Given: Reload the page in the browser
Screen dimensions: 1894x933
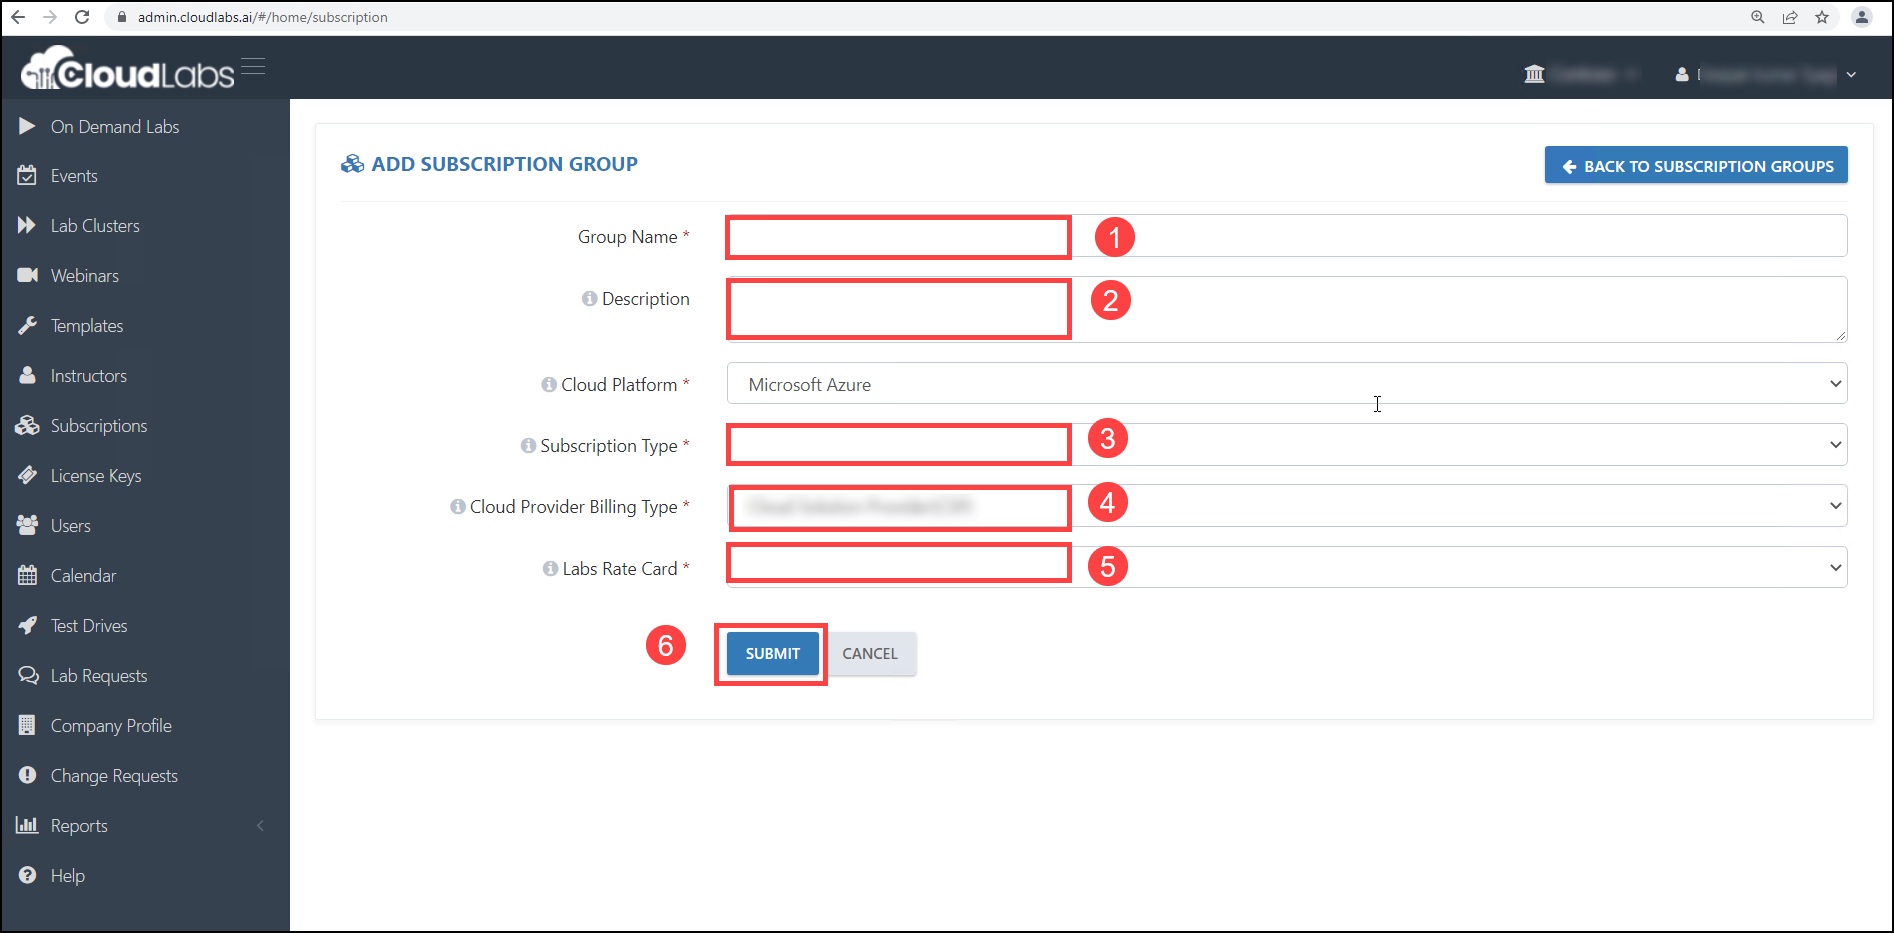Looking at the screenshot, I should [82, 17].
